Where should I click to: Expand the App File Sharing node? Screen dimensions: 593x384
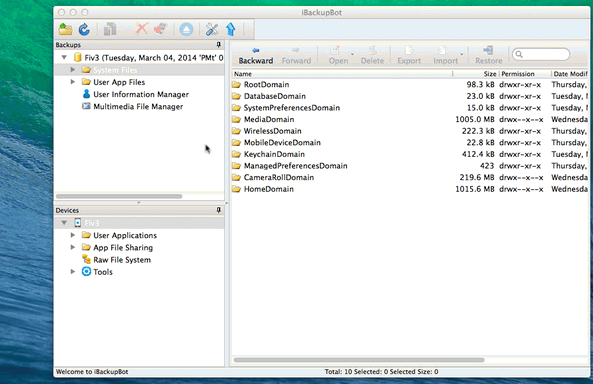(x=73, y=247)
